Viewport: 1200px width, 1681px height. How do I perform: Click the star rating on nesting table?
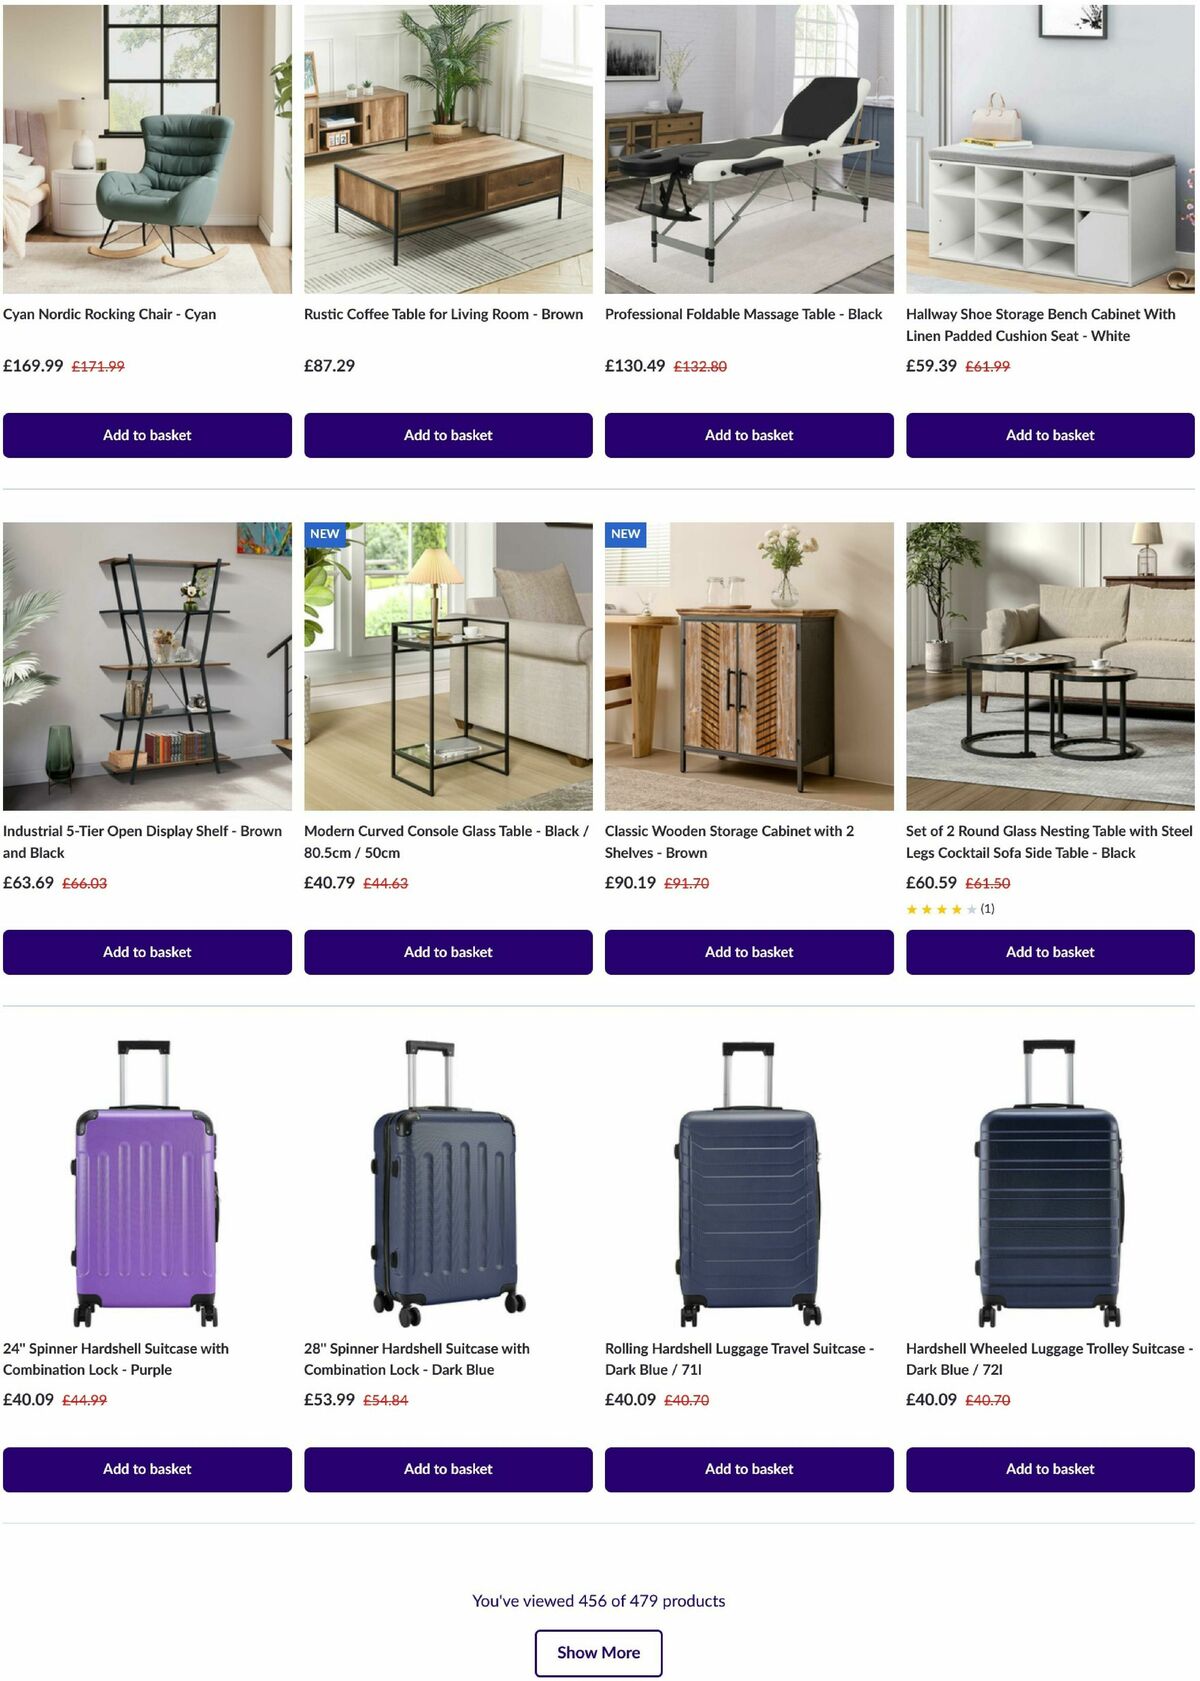tap(940, 909)
